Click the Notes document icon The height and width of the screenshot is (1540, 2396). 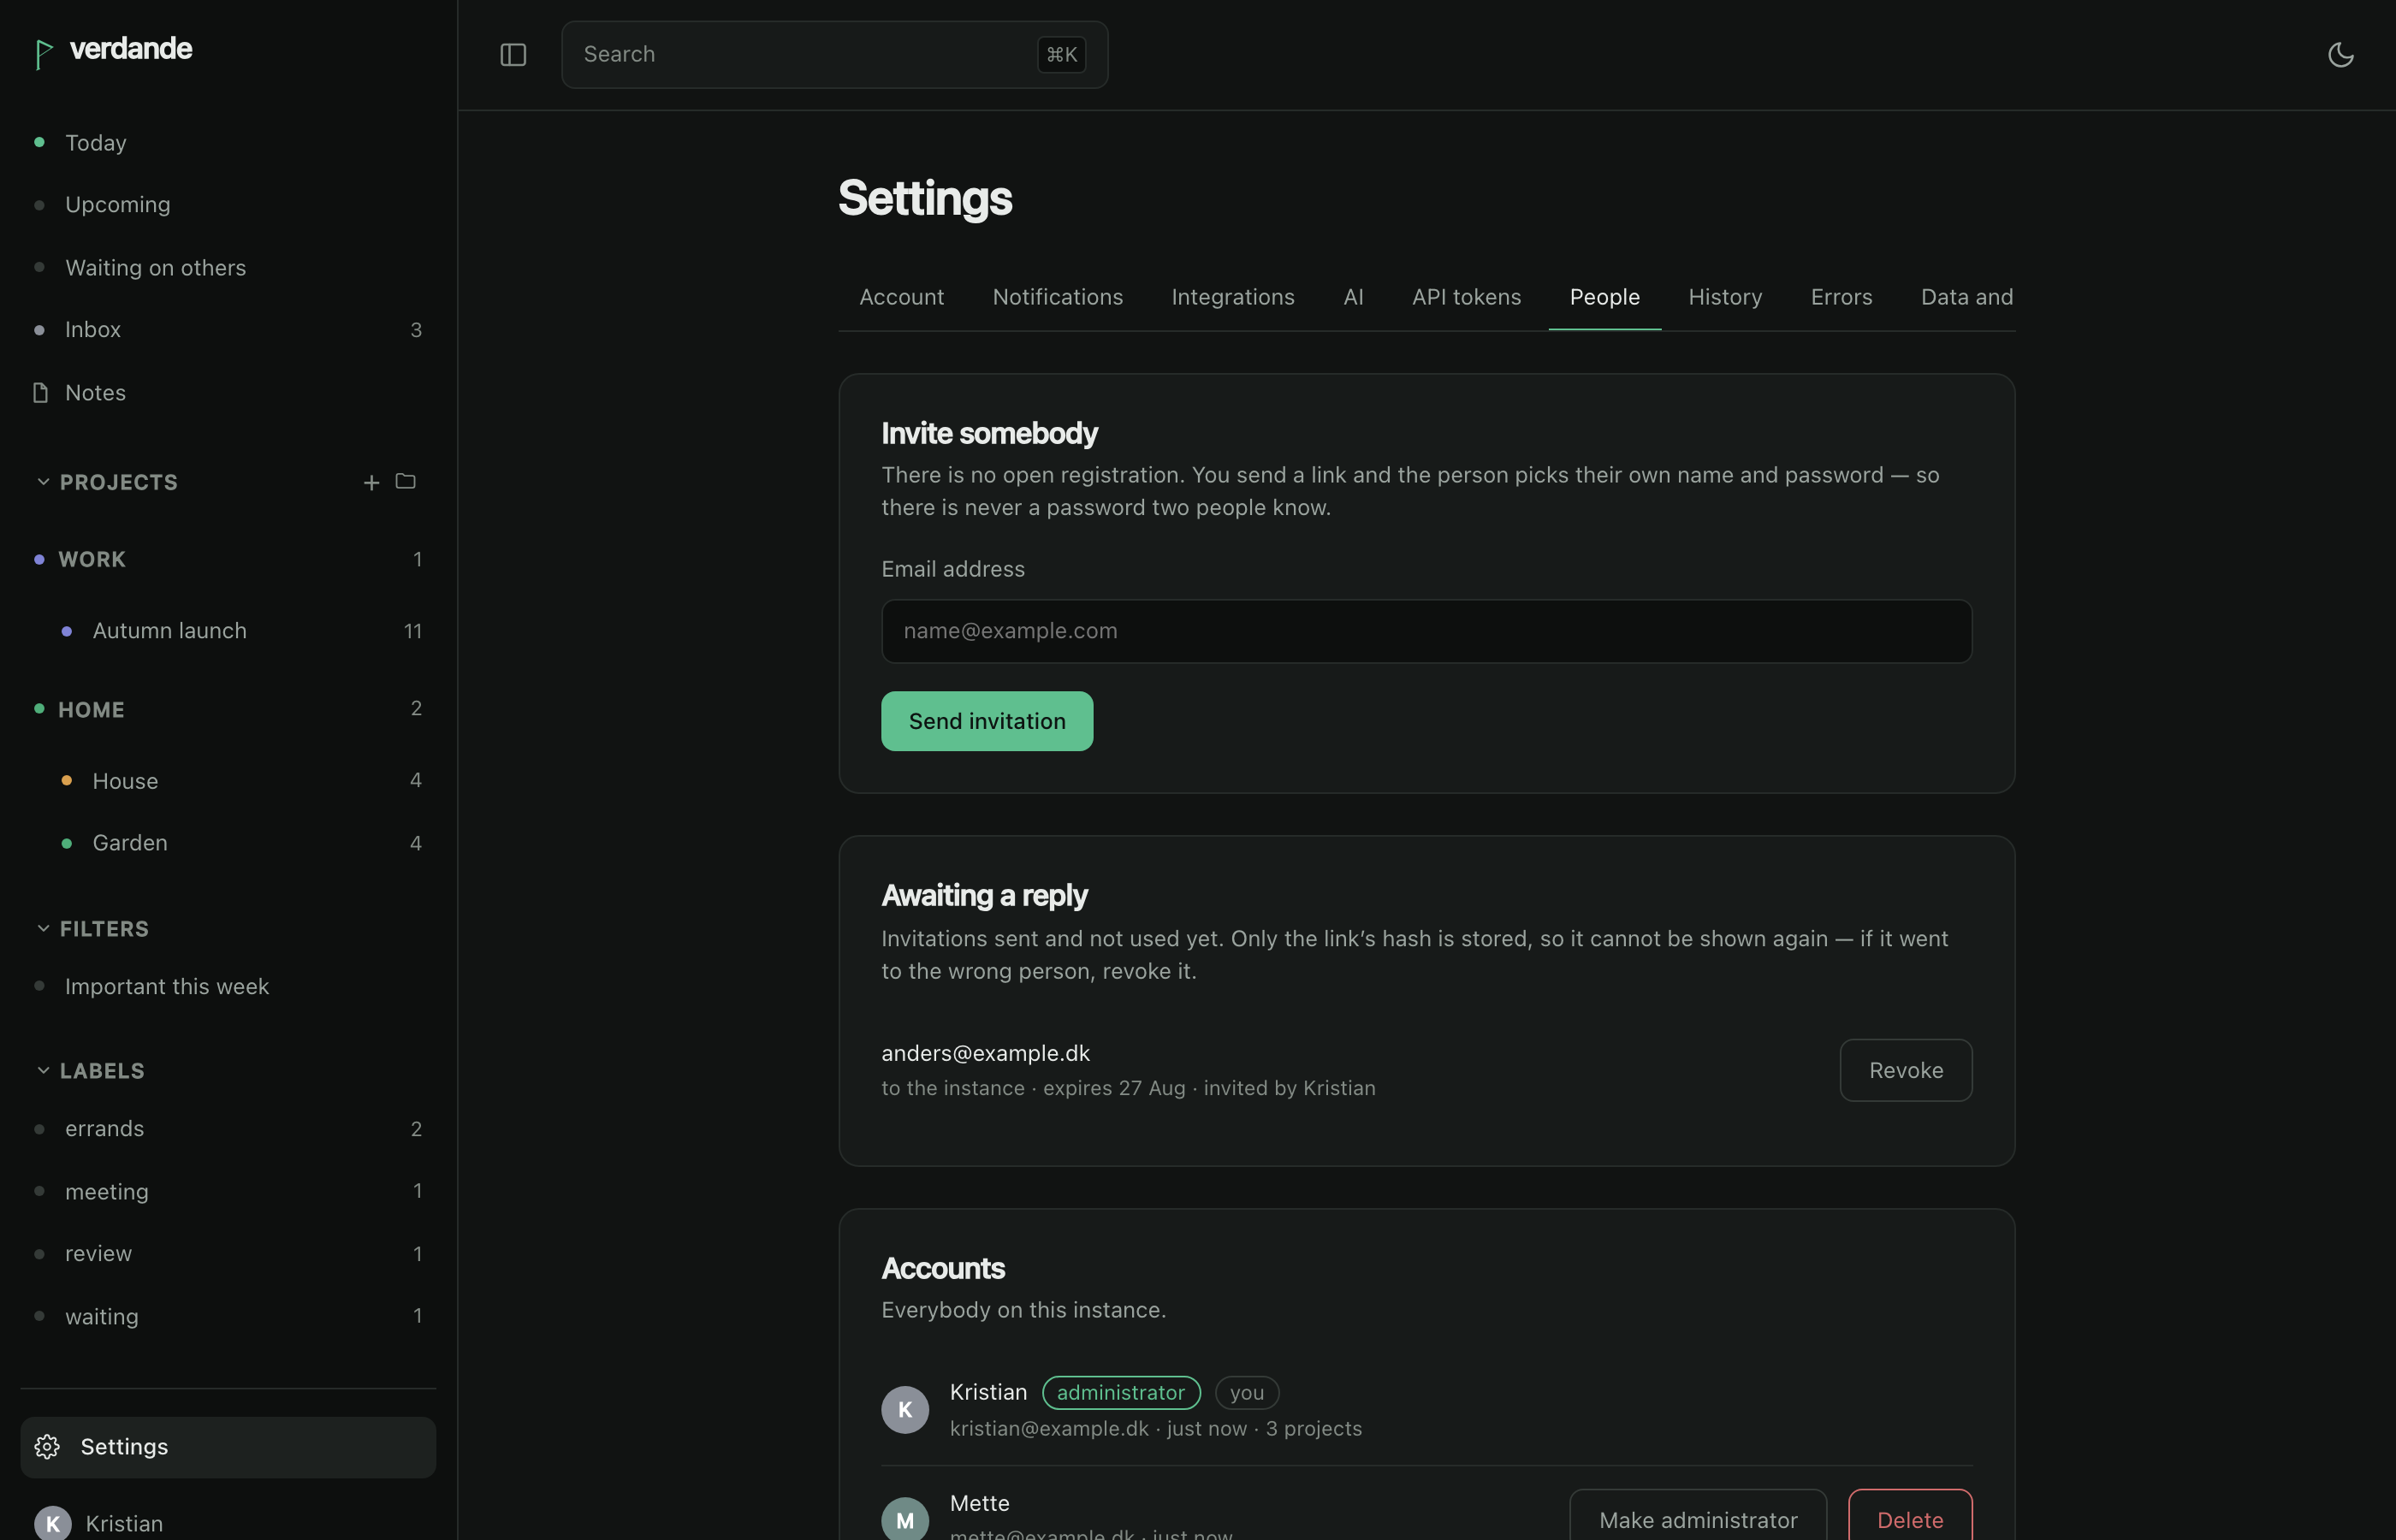pos(40,393)
